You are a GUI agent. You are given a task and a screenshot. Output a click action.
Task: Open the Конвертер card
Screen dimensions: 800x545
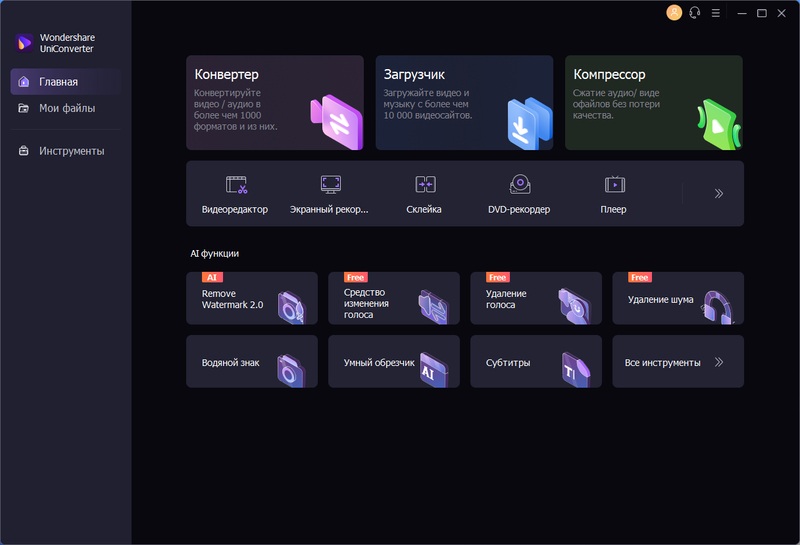pos(275,103)
